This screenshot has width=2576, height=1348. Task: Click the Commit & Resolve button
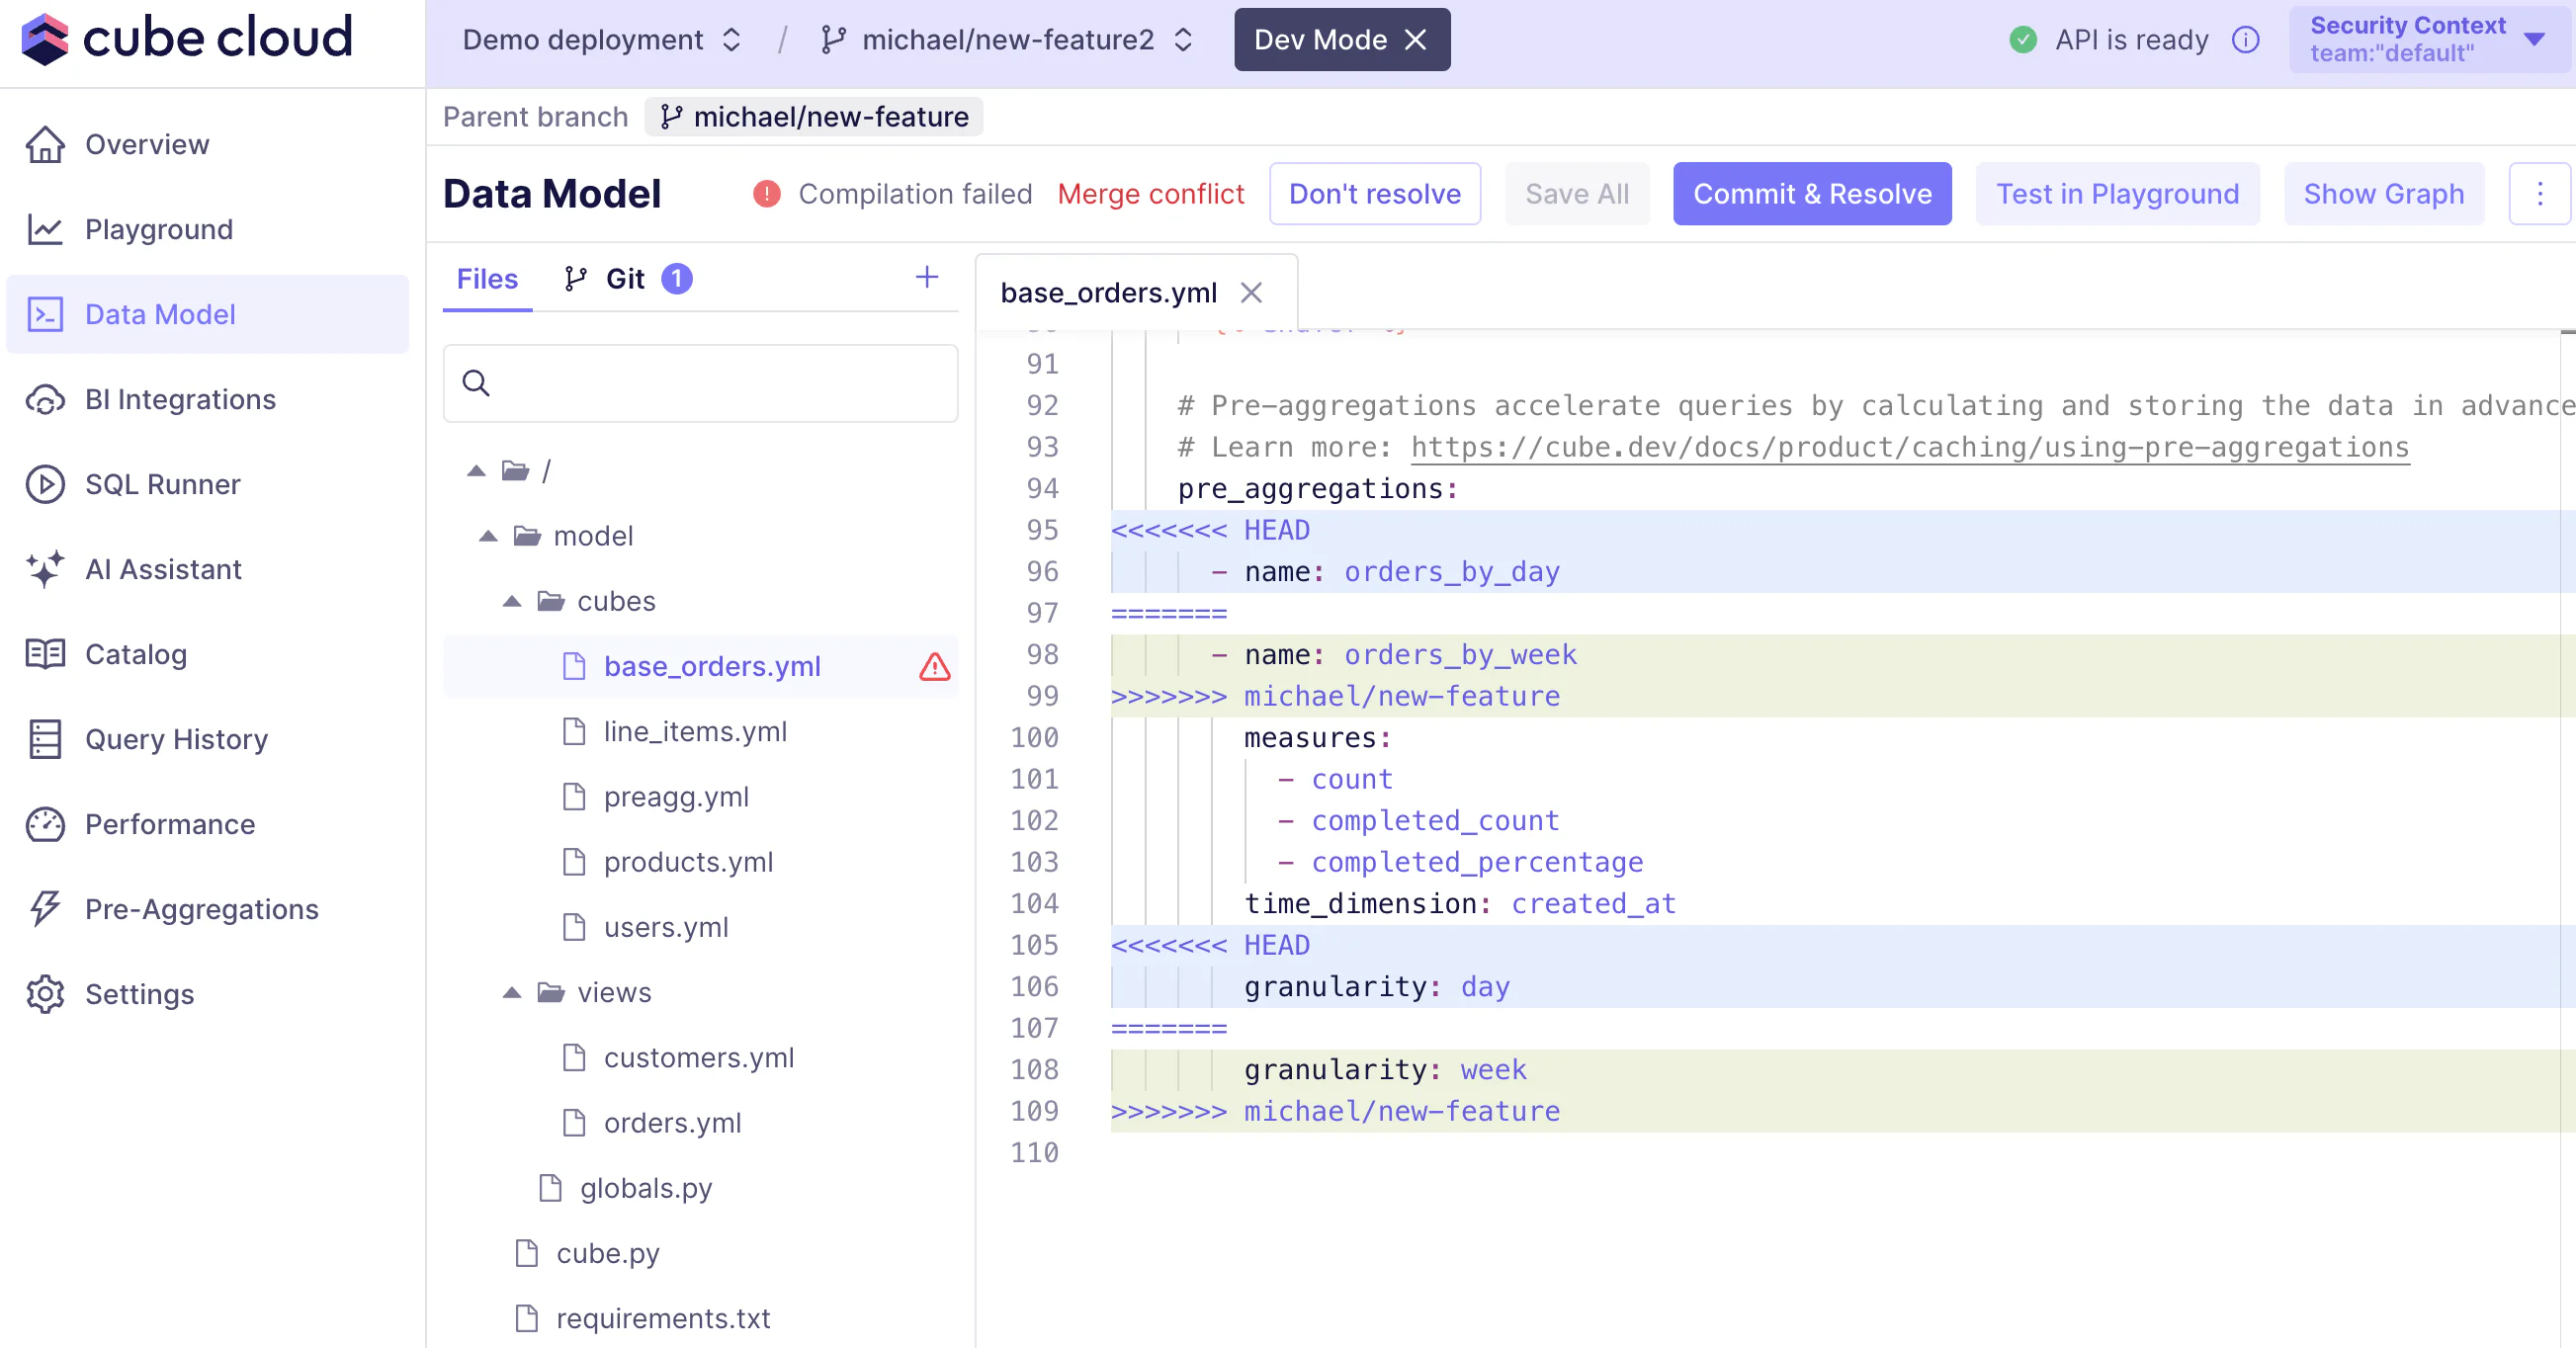pos(1811,194)
